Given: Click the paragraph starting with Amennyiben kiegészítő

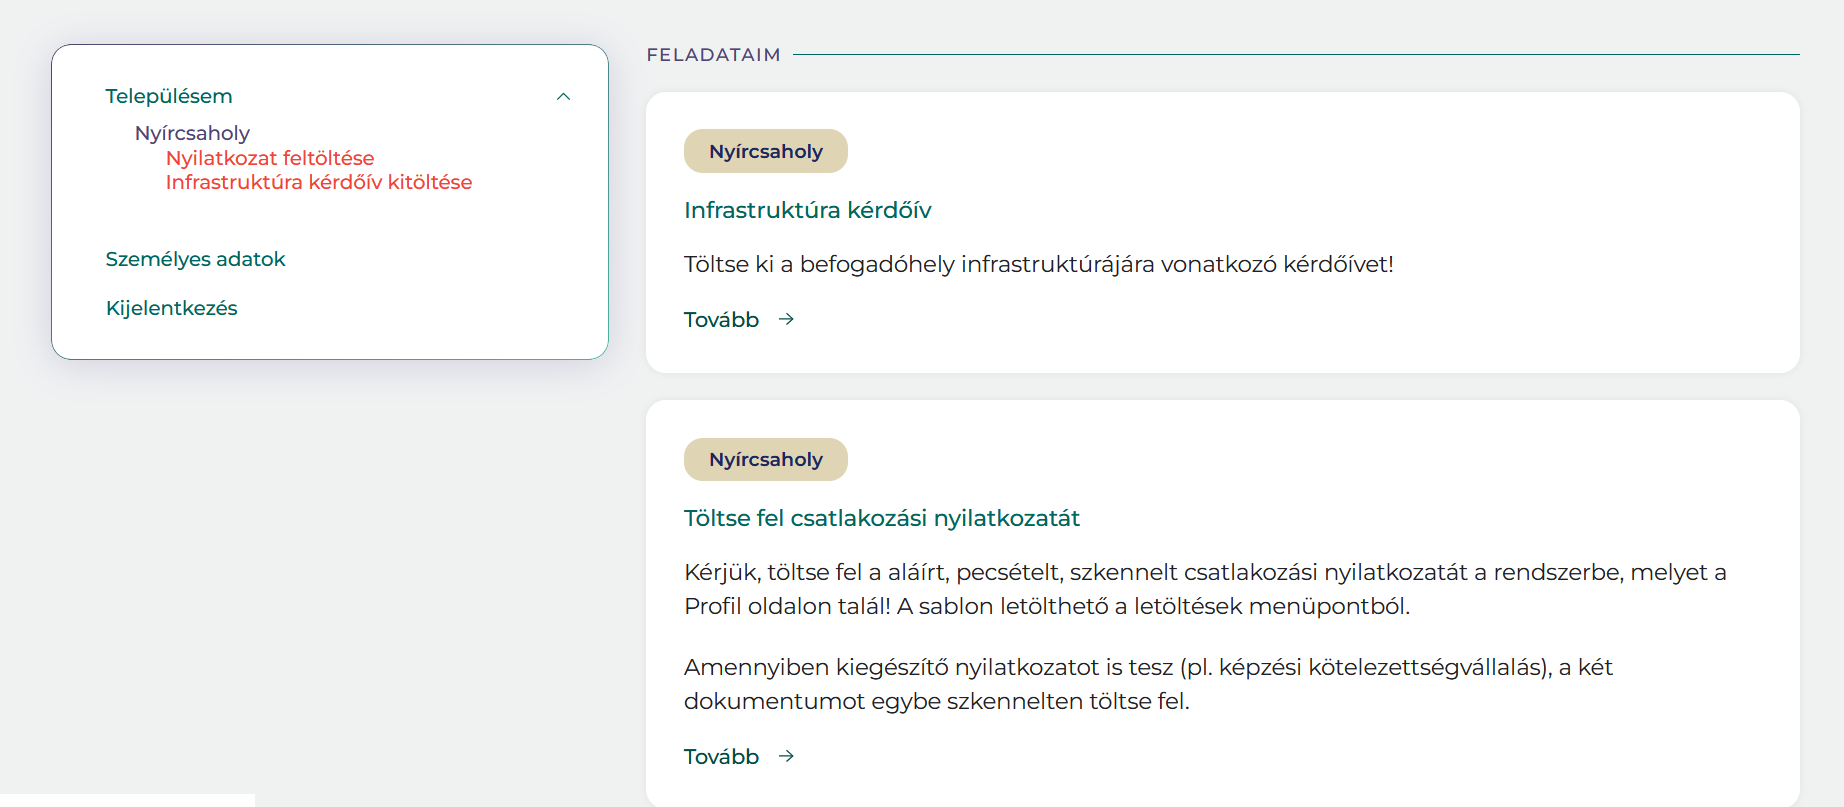Looking at the screenshot, I should (1148, 684).
